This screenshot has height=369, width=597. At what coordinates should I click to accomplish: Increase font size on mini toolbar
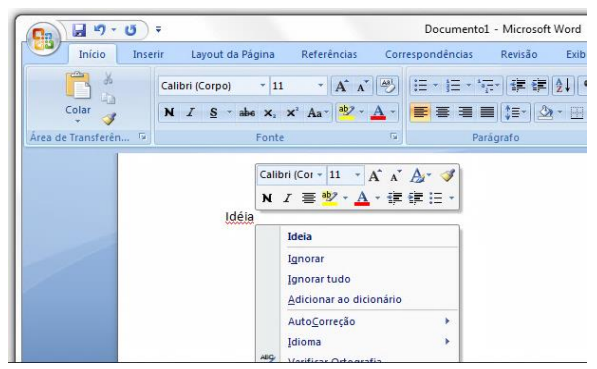click(375, 176)
